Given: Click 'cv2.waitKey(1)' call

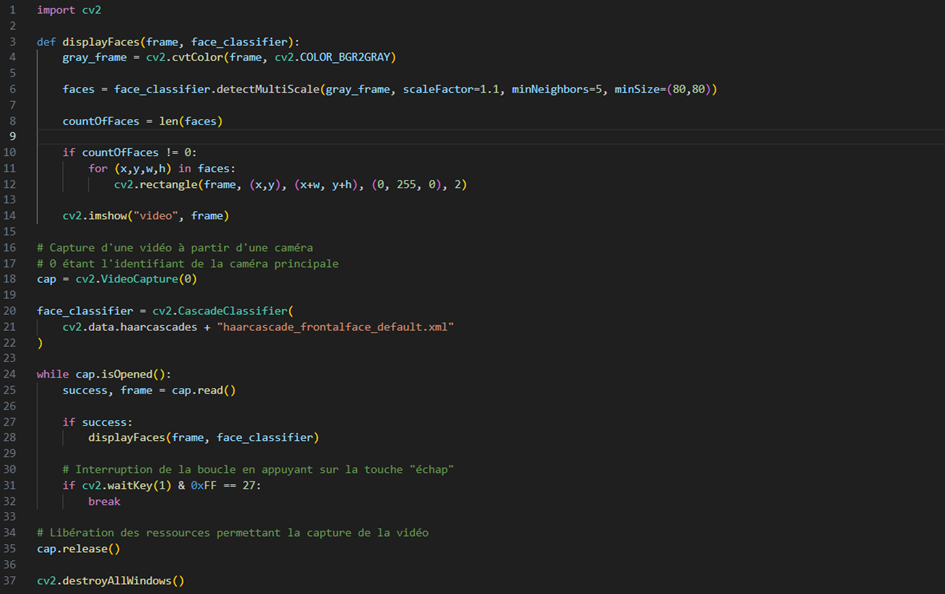Looking at the screenshot, I should (x=127, y=486).
